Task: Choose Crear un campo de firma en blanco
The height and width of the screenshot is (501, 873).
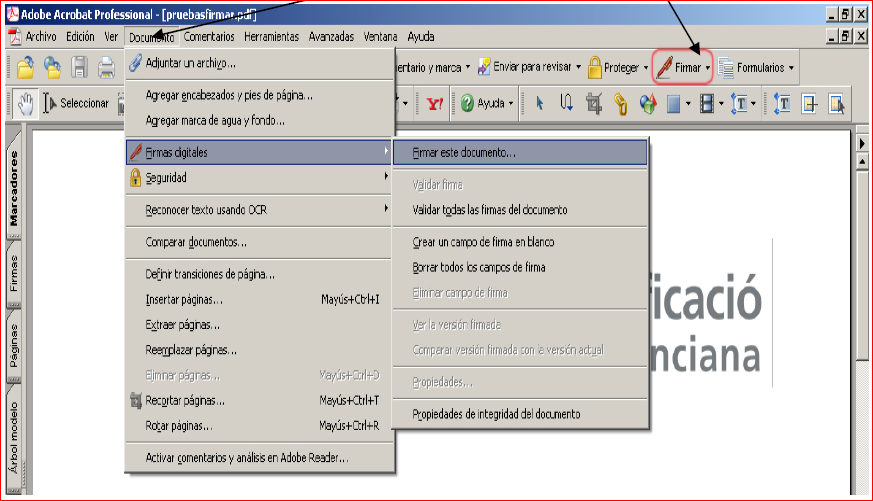Action: [520, 242]
